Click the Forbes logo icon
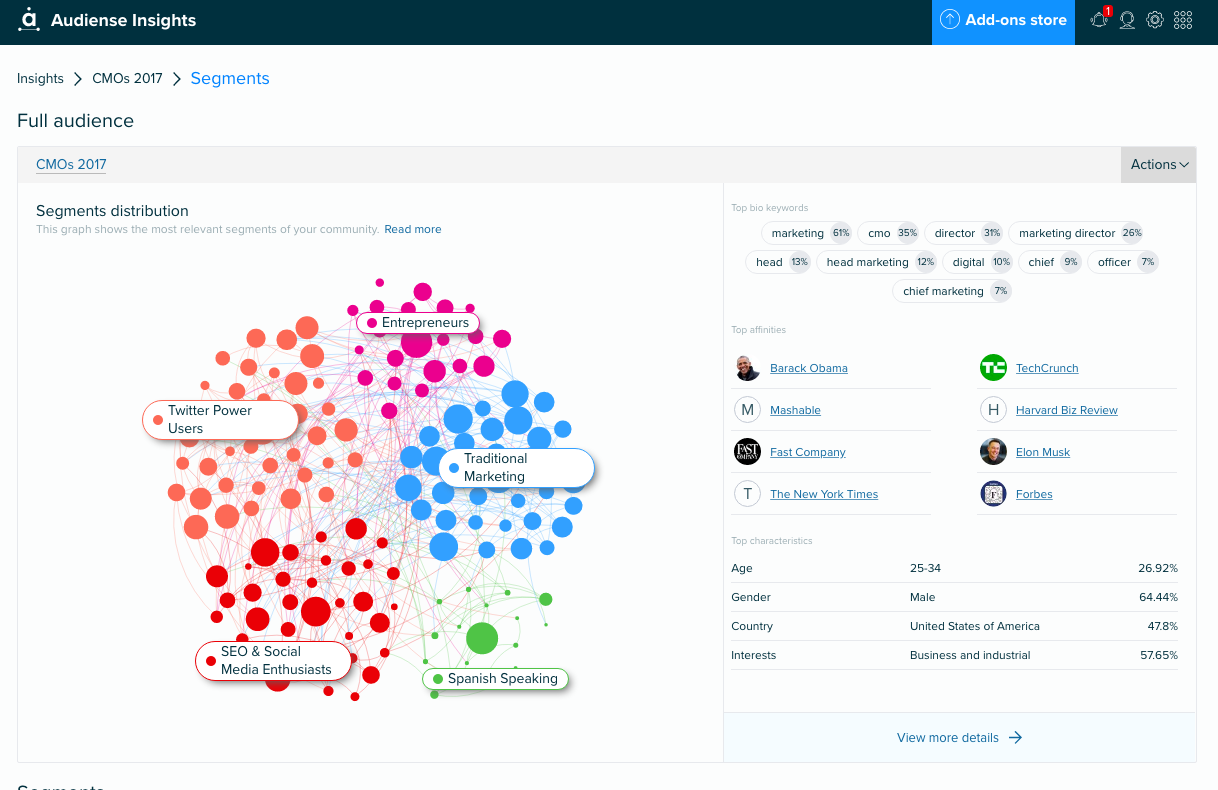Screen dimensions: 1218x790 point(993,494)
